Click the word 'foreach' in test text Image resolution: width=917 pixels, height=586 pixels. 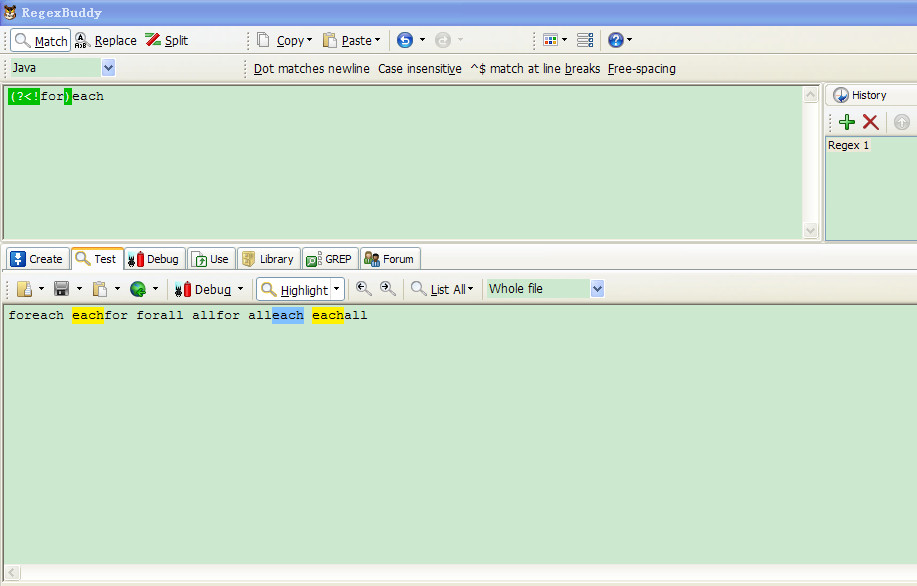[x=36, y=315]
